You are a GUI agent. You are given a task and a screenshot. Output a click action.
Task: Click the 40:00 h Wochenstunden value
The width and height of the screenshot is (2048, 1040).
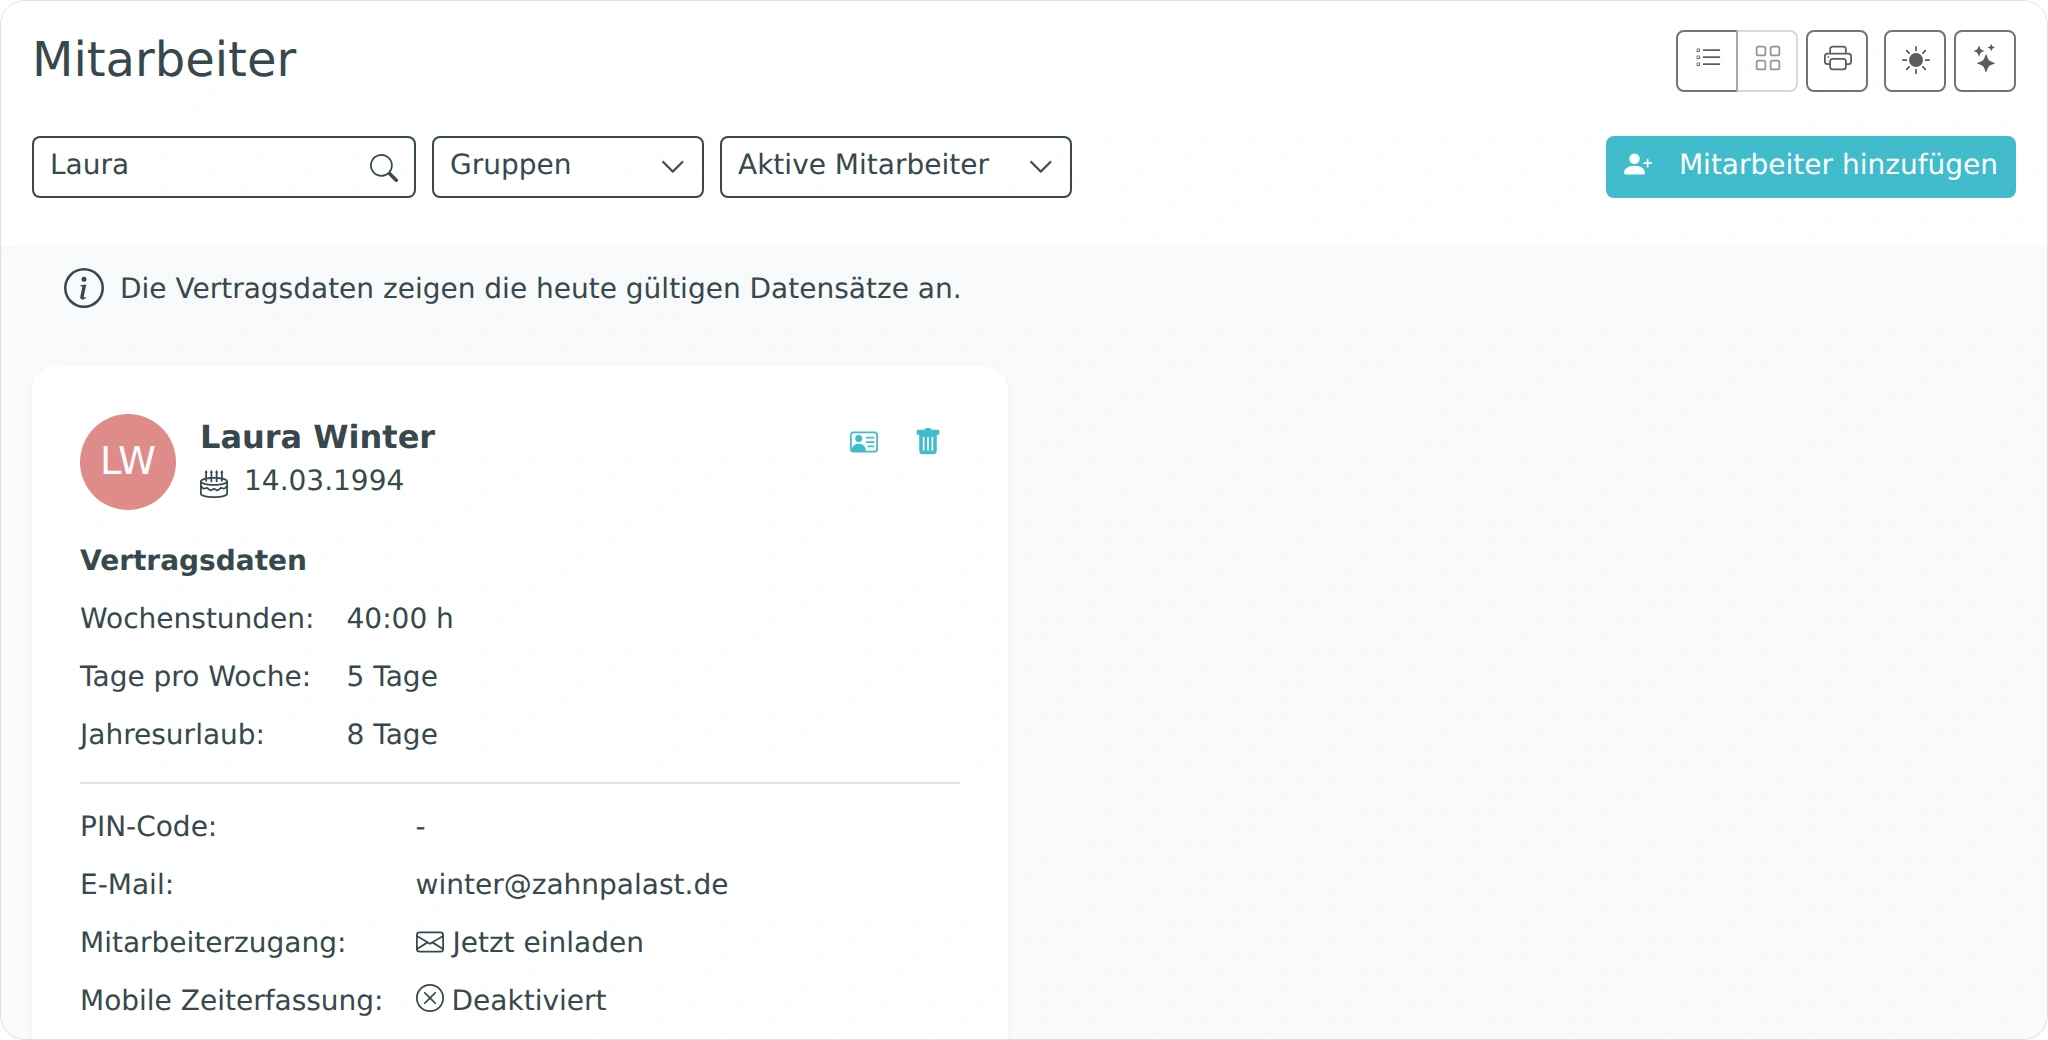point(400,619)
